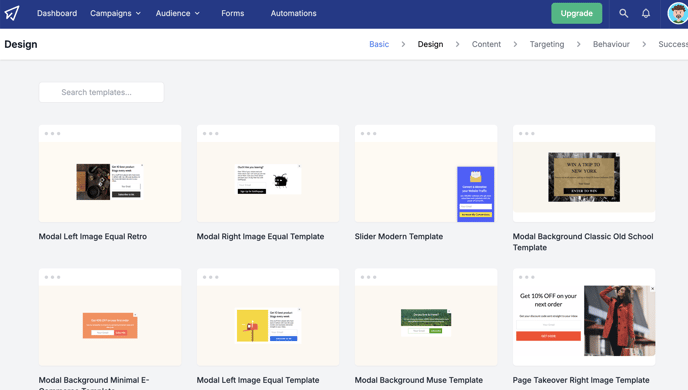
Task: Go back to the Basic step
Action: [379, 44]
